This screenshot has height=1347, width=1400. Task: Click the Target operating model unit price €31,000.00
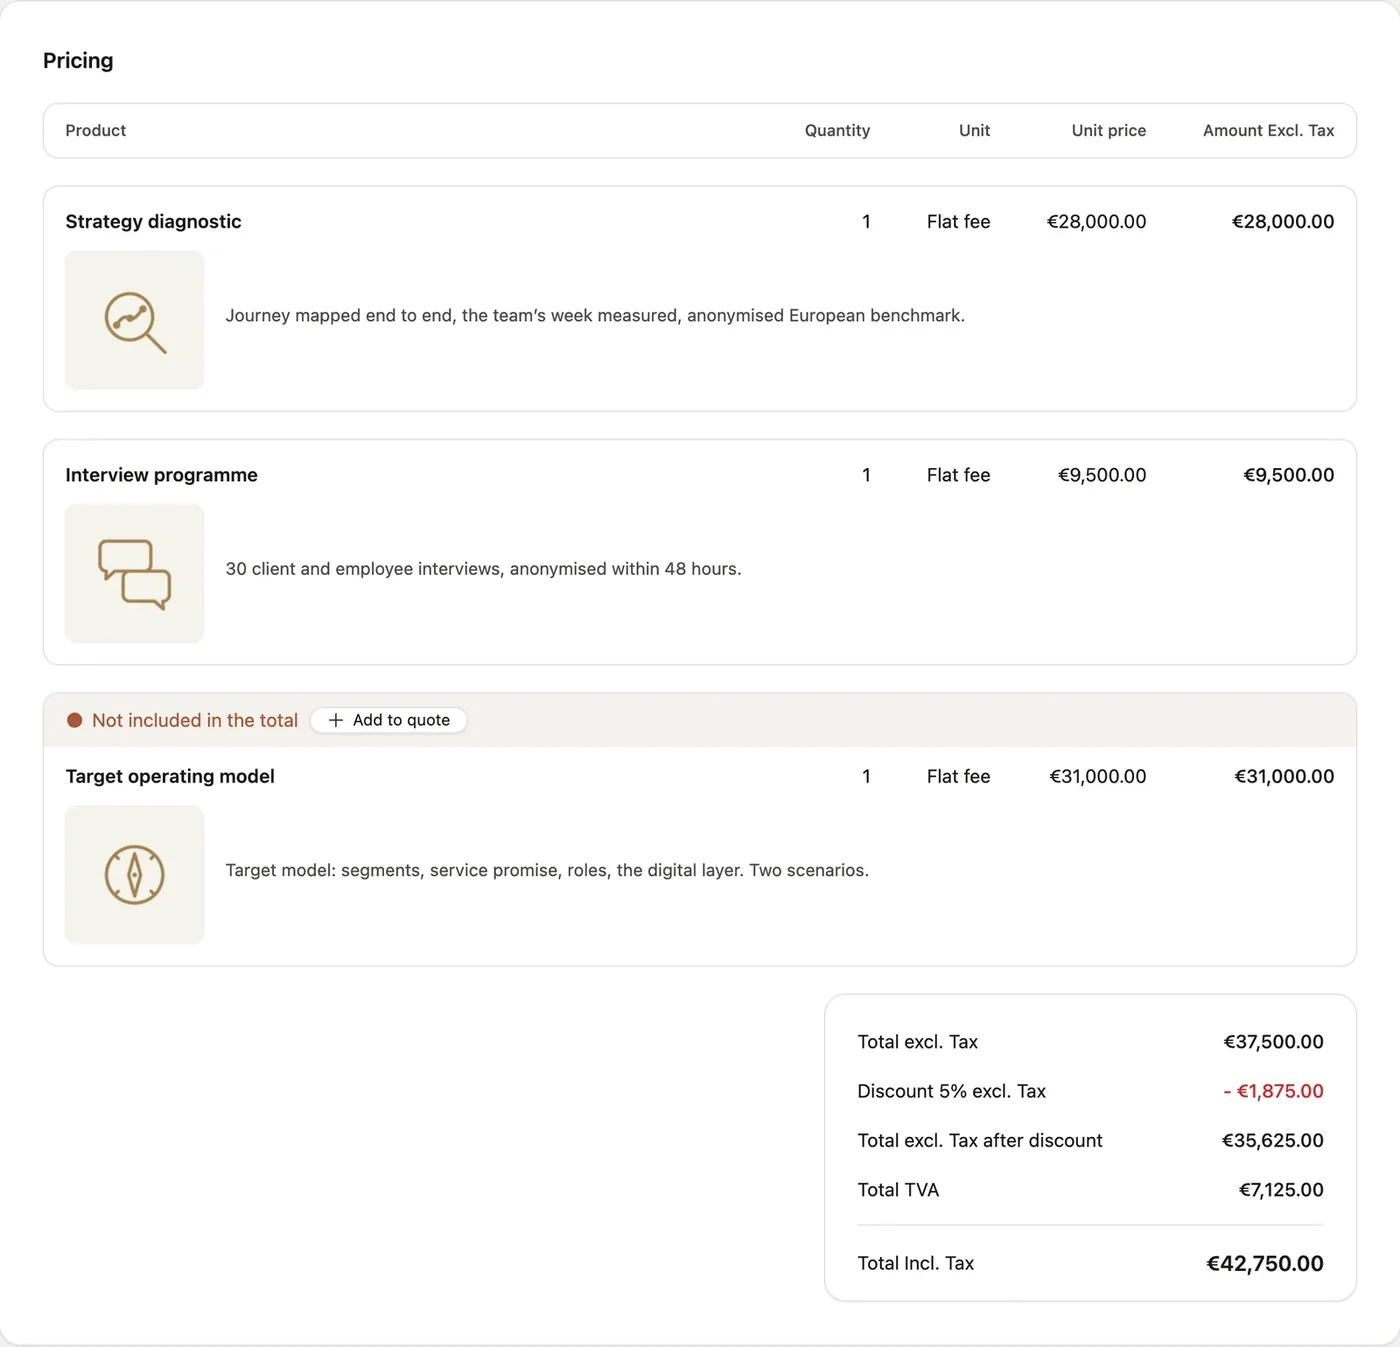click(1098, 777)
